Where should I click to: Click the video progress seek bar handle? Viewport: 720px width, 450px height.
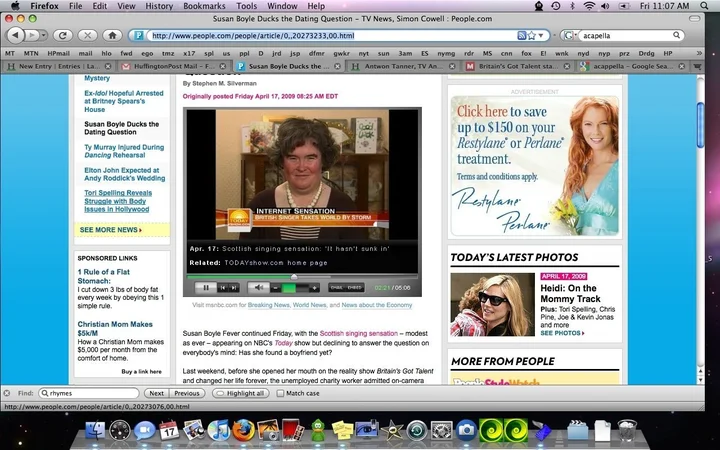tap(294, 276)
